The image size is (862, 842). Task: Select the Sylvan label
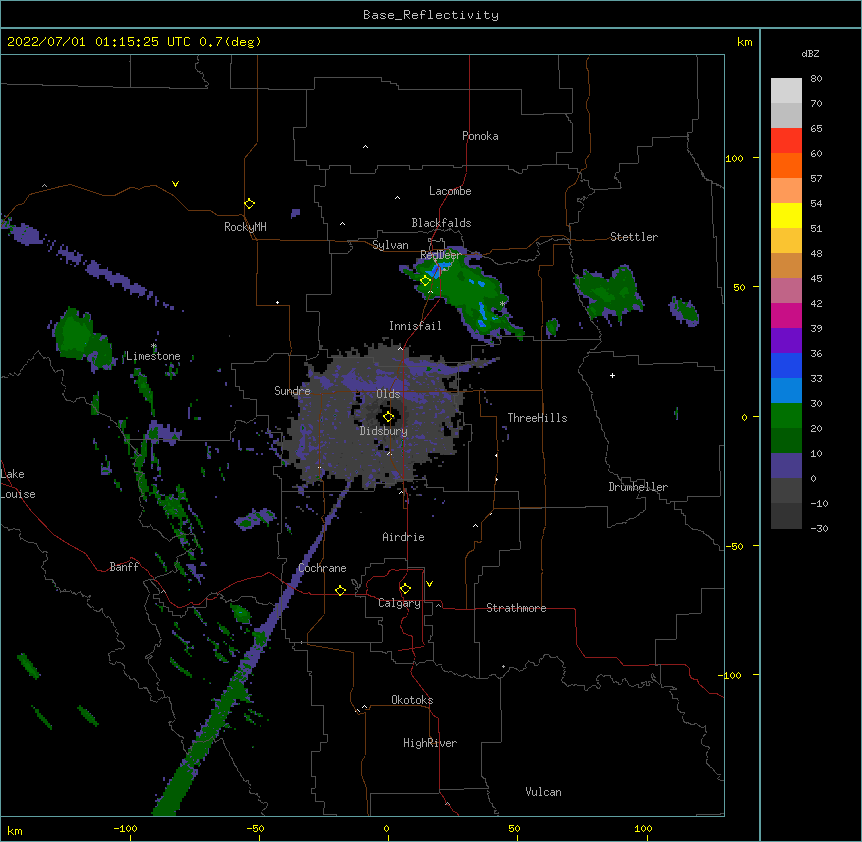[390, 245]
